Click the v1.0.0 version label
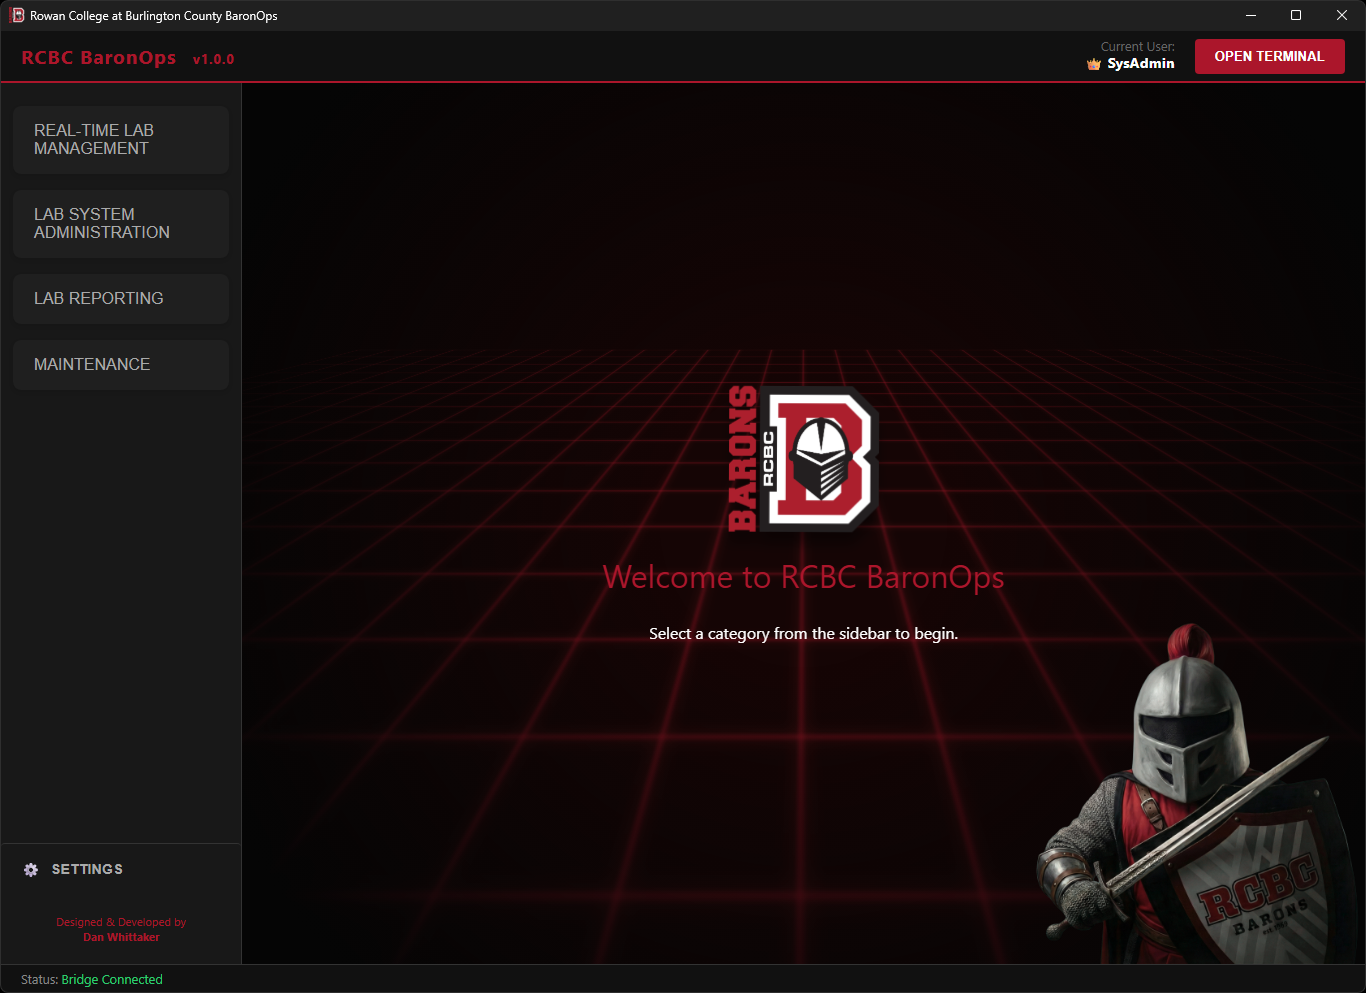 [x=213, y=59]
